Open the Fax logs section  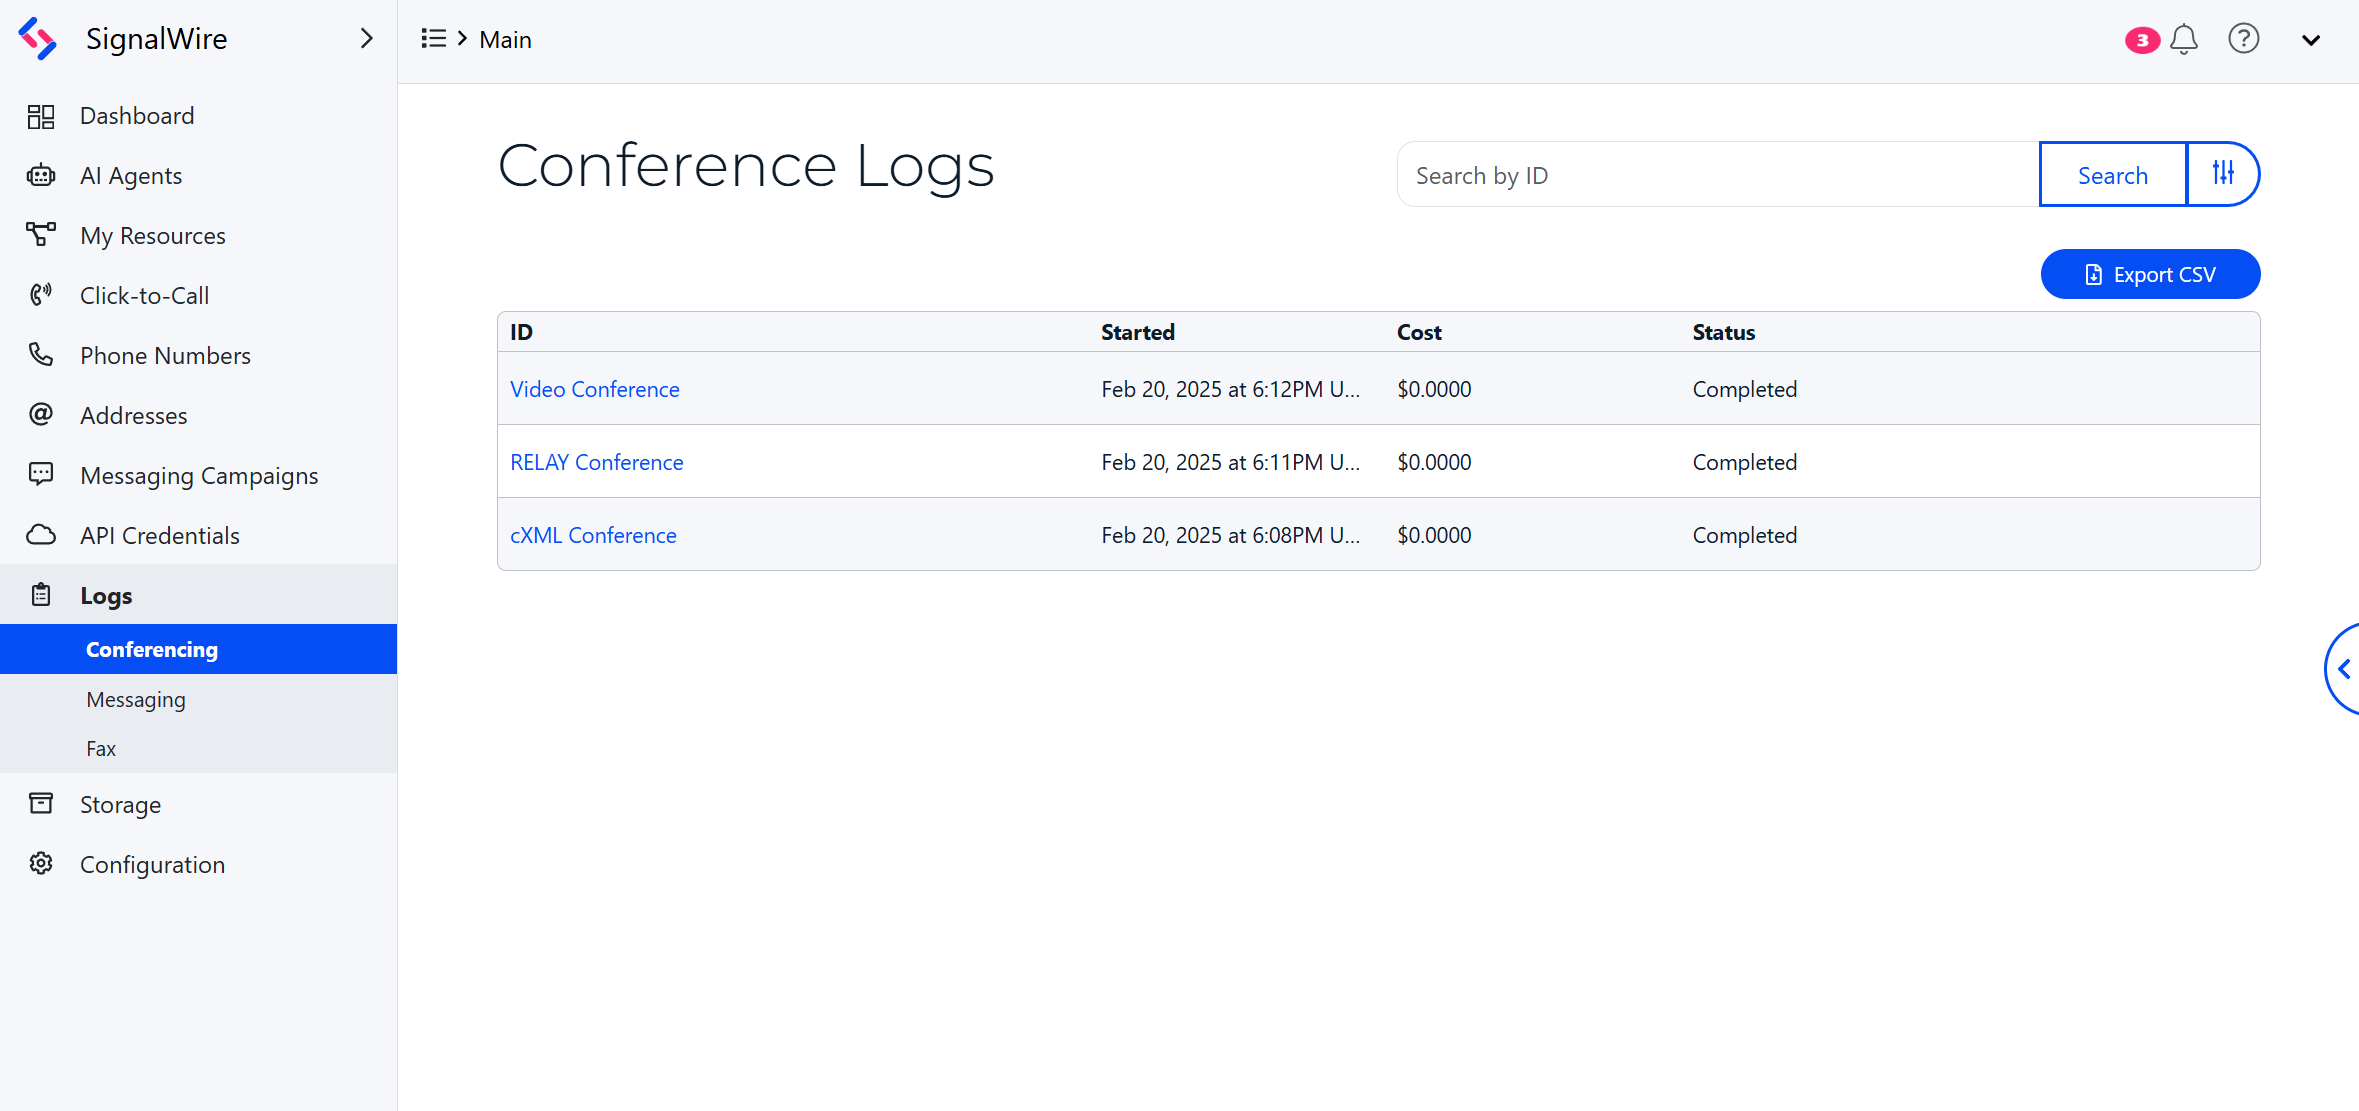(x=101, y=748)
